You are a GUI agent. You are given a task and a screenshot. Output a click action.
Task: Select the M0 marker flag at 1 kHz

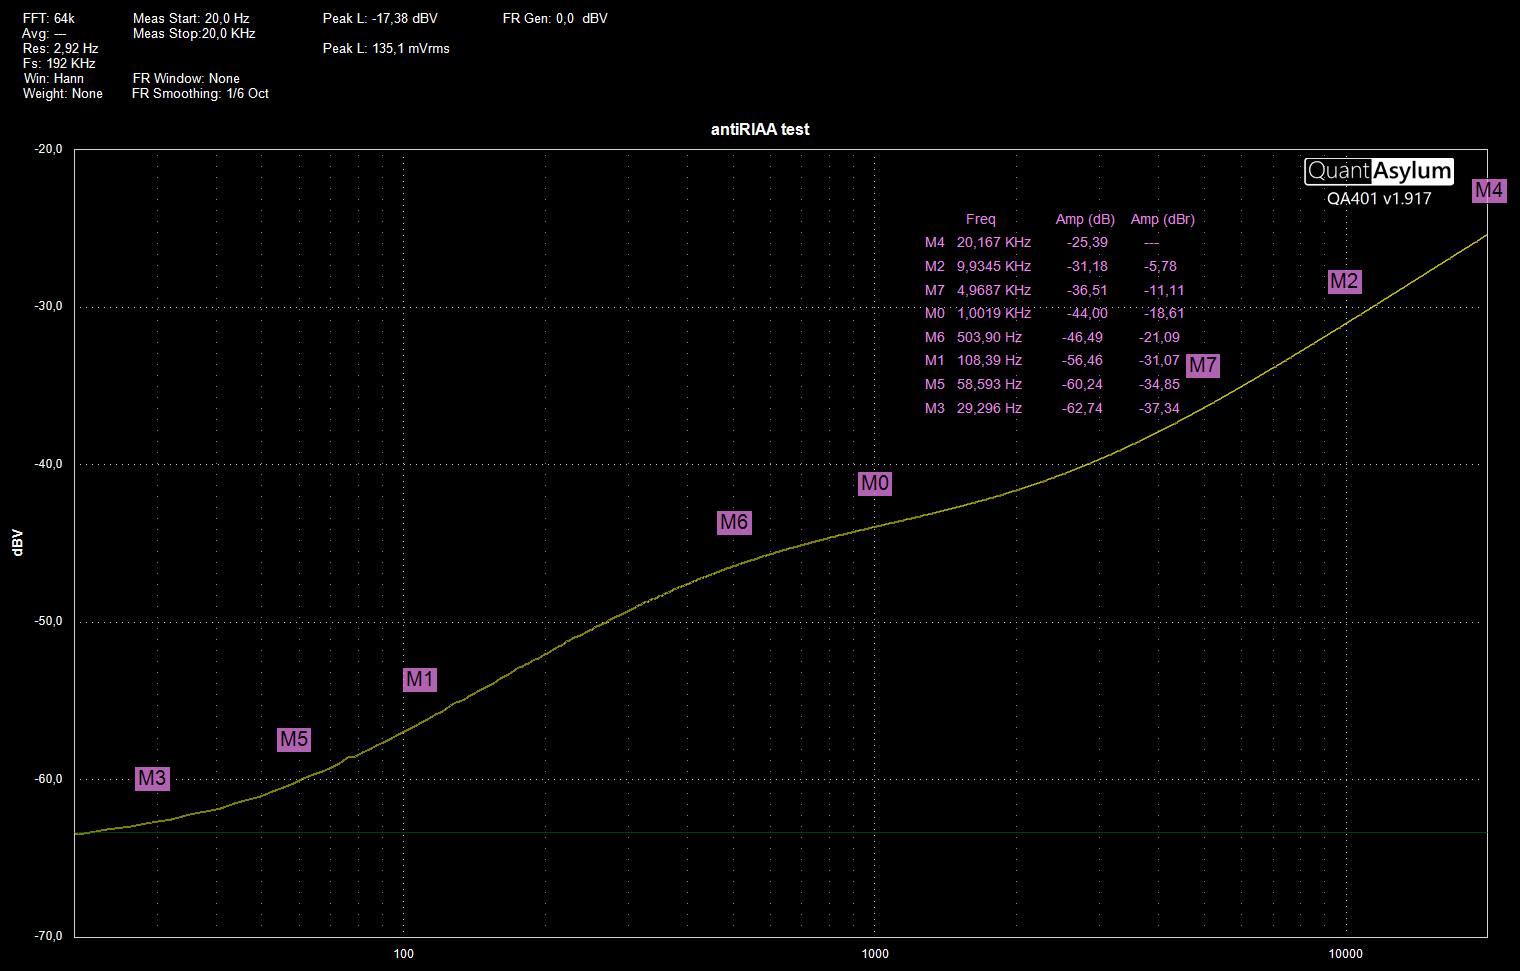[874, 483]
